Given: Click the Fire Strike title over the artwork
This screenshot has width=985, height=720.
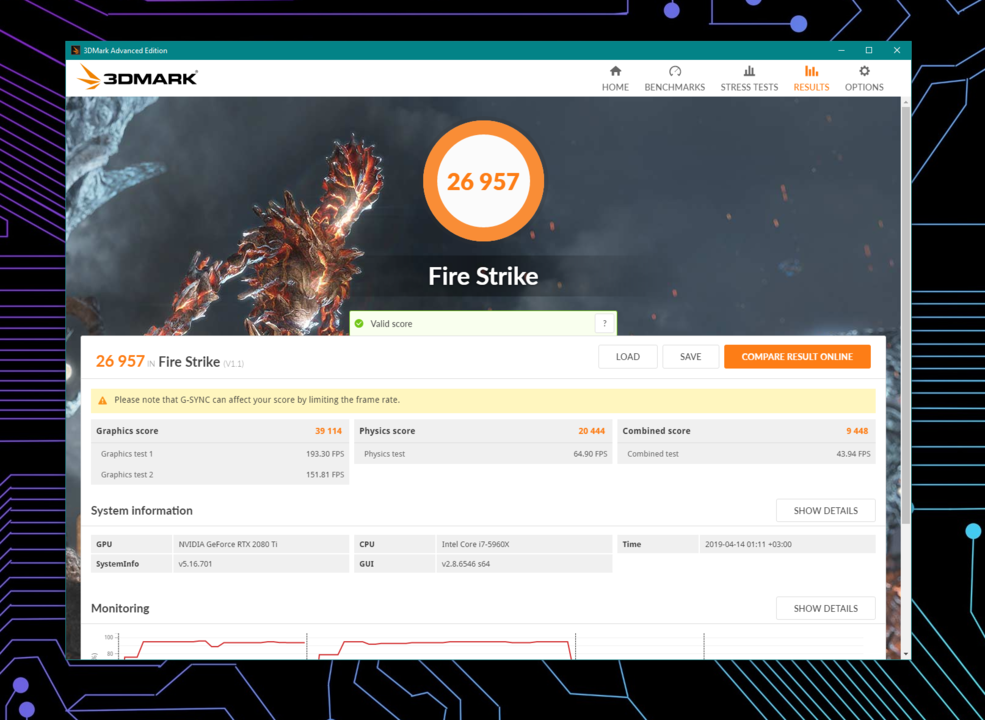Looking at the screenshot, I should 483,276.
